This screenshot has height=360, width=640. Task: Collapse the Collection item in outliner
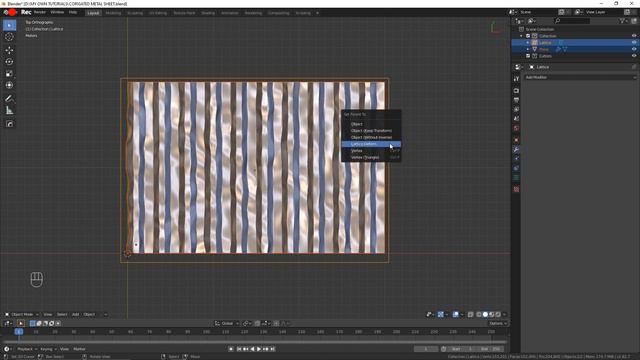point(521,36)
